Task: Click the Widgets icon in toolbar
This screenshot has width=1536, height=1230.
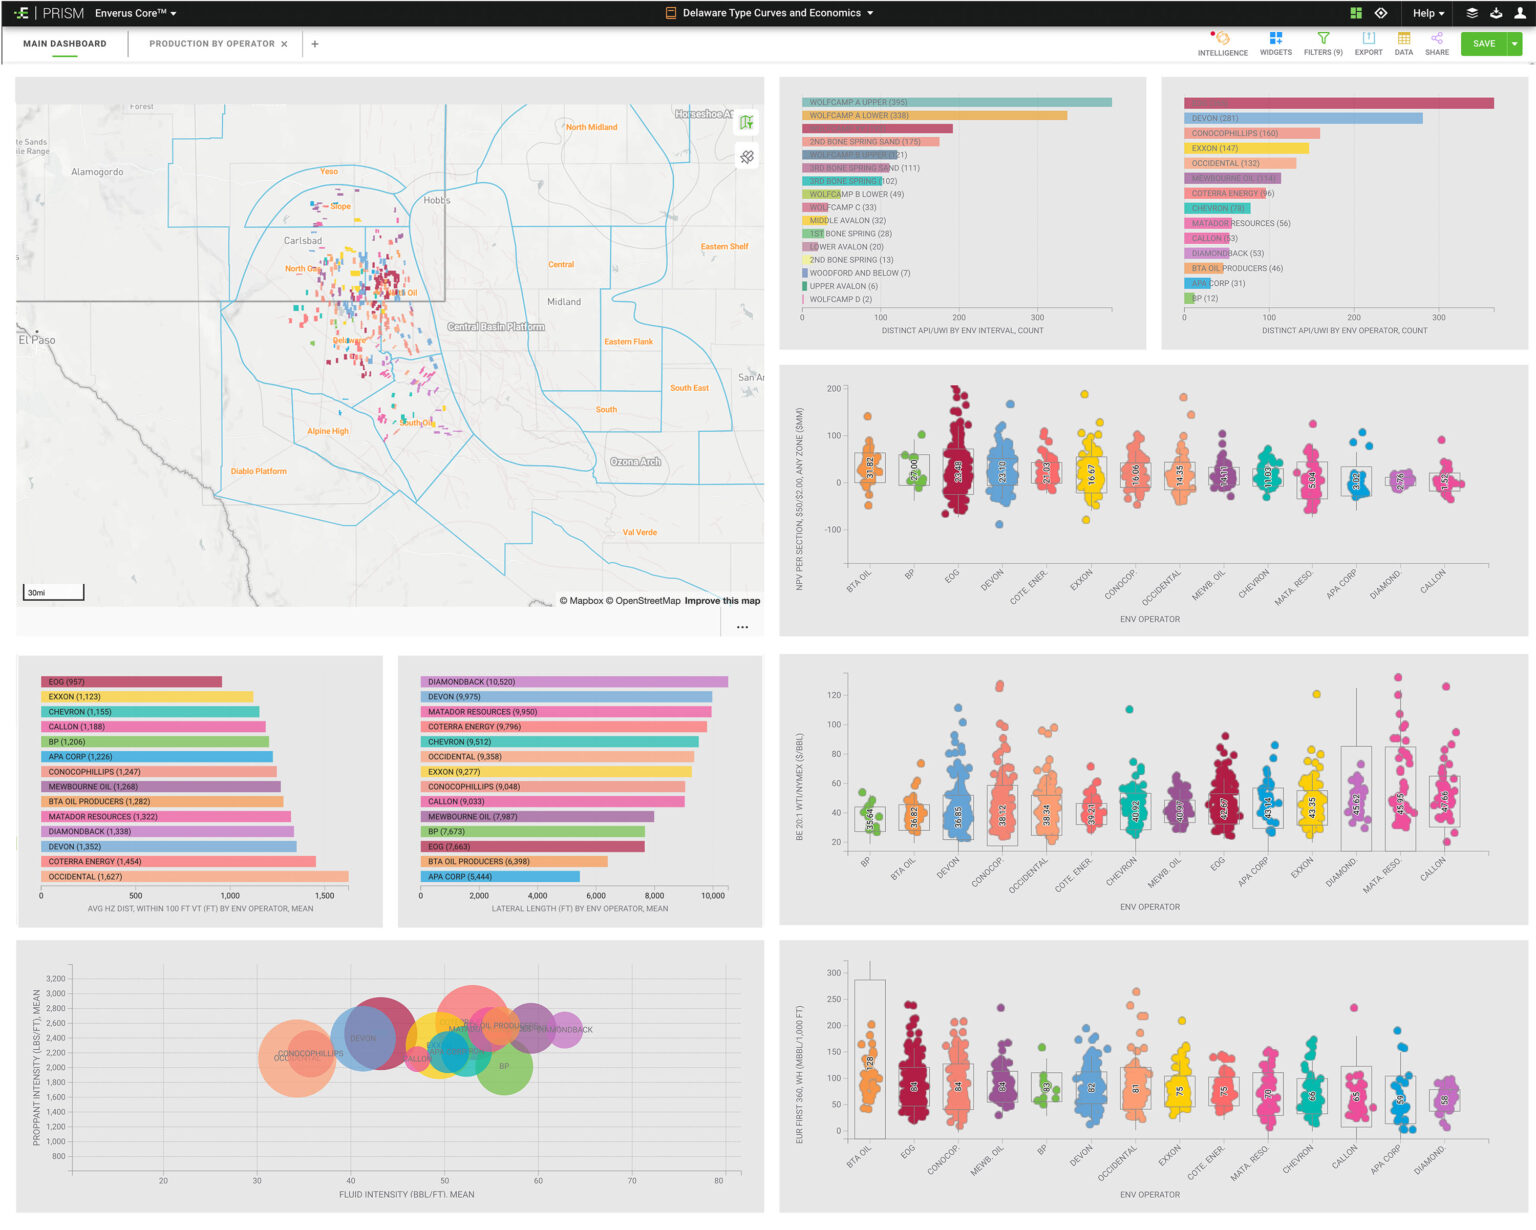Action: [1275, 39]
